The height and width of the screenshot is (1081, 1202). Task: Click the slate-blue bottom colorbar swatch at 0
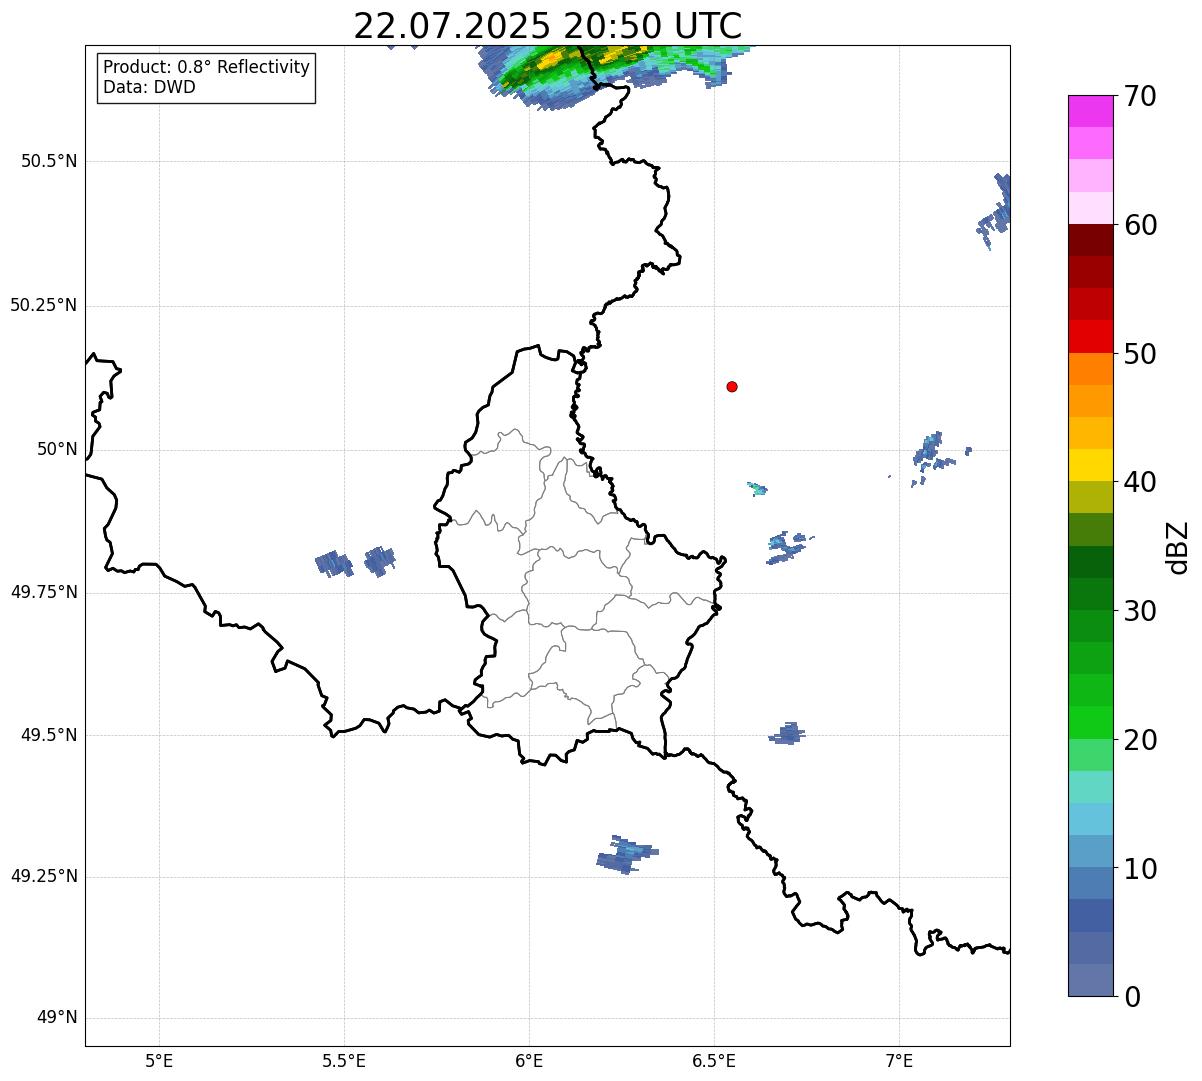[x=1090, y=980]
